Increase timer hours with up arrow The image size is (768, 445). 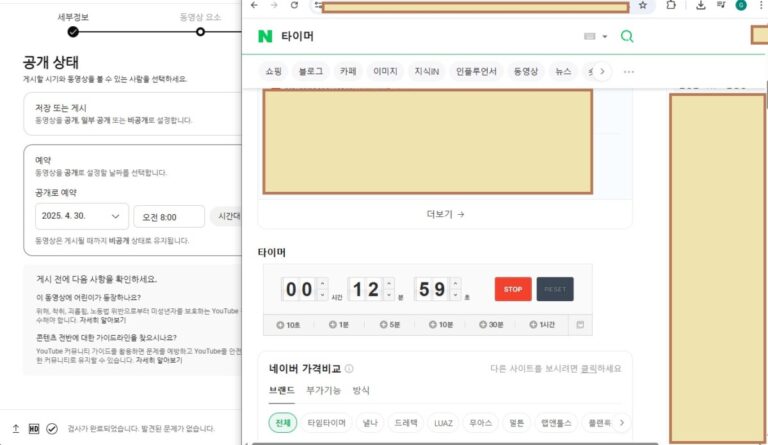(x=322, y=283)
